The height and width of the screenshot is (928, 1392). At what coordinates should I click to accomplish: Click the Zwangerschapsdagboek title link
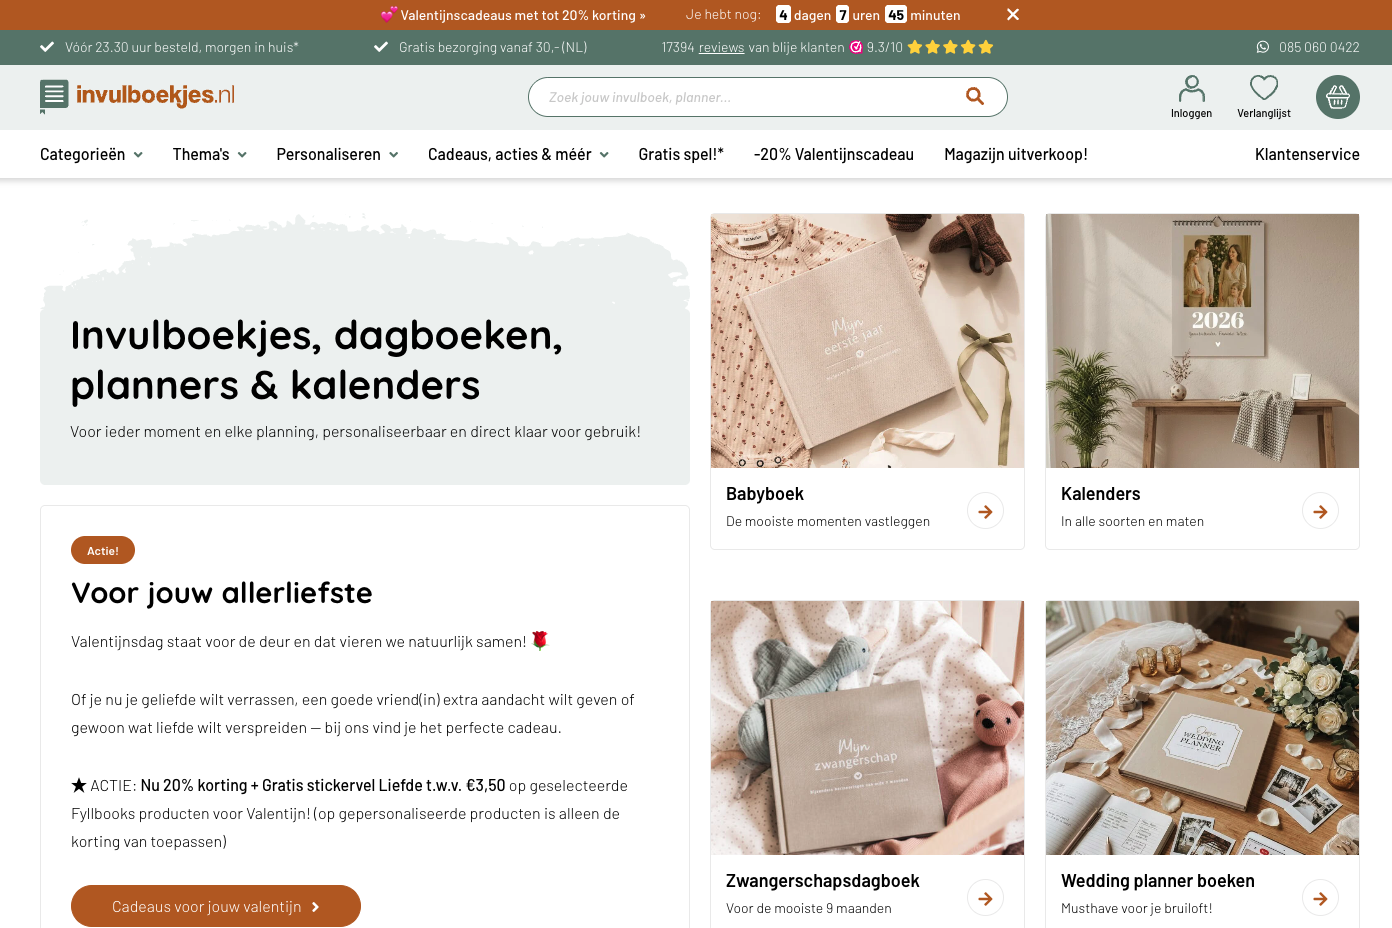tap(822, 881)
